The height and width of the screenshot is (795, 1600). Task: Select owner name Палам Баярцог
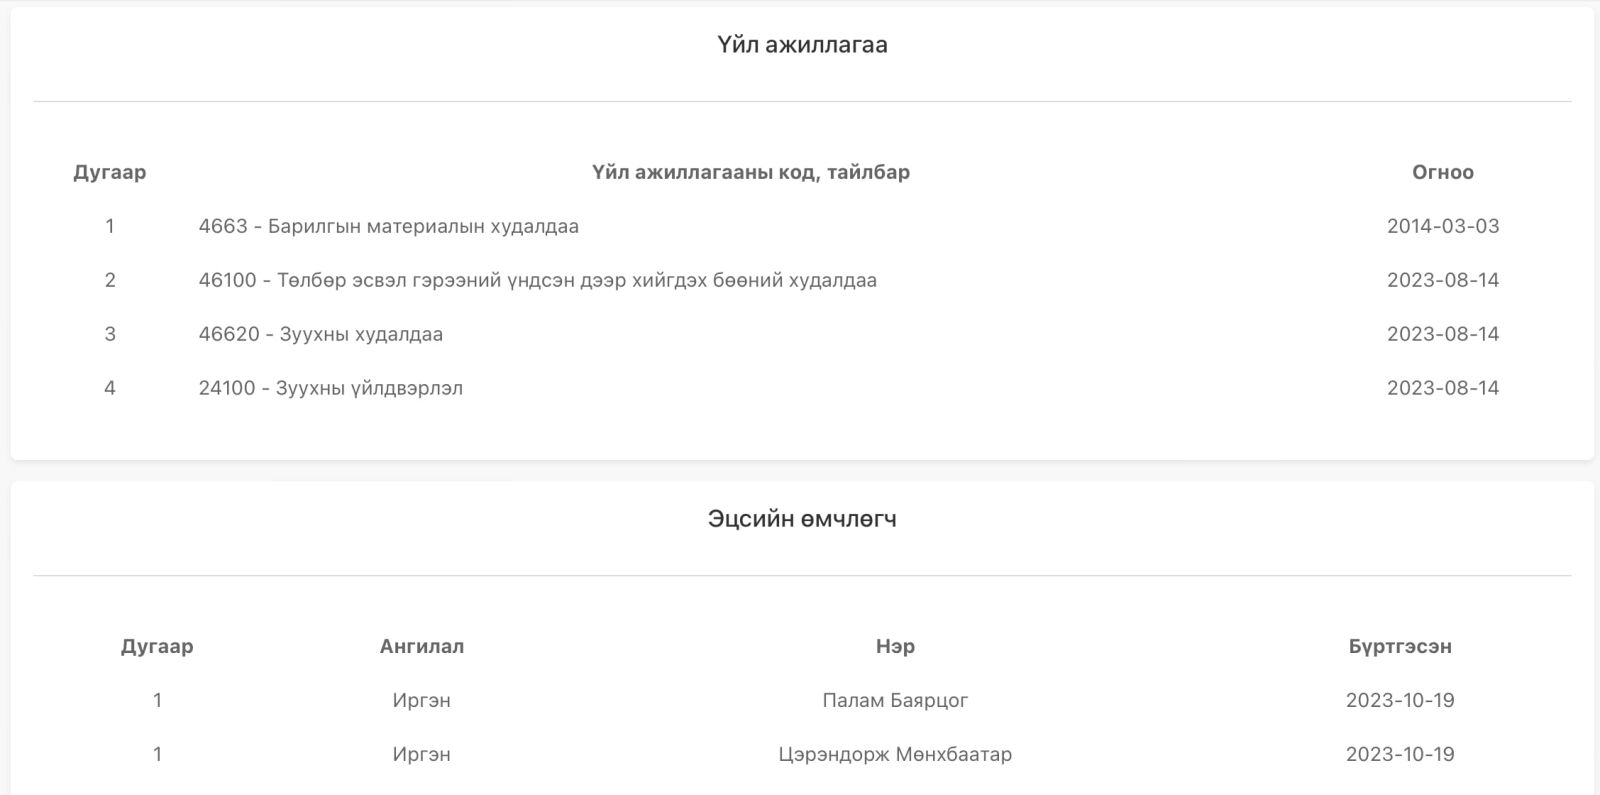coord(895,700)
